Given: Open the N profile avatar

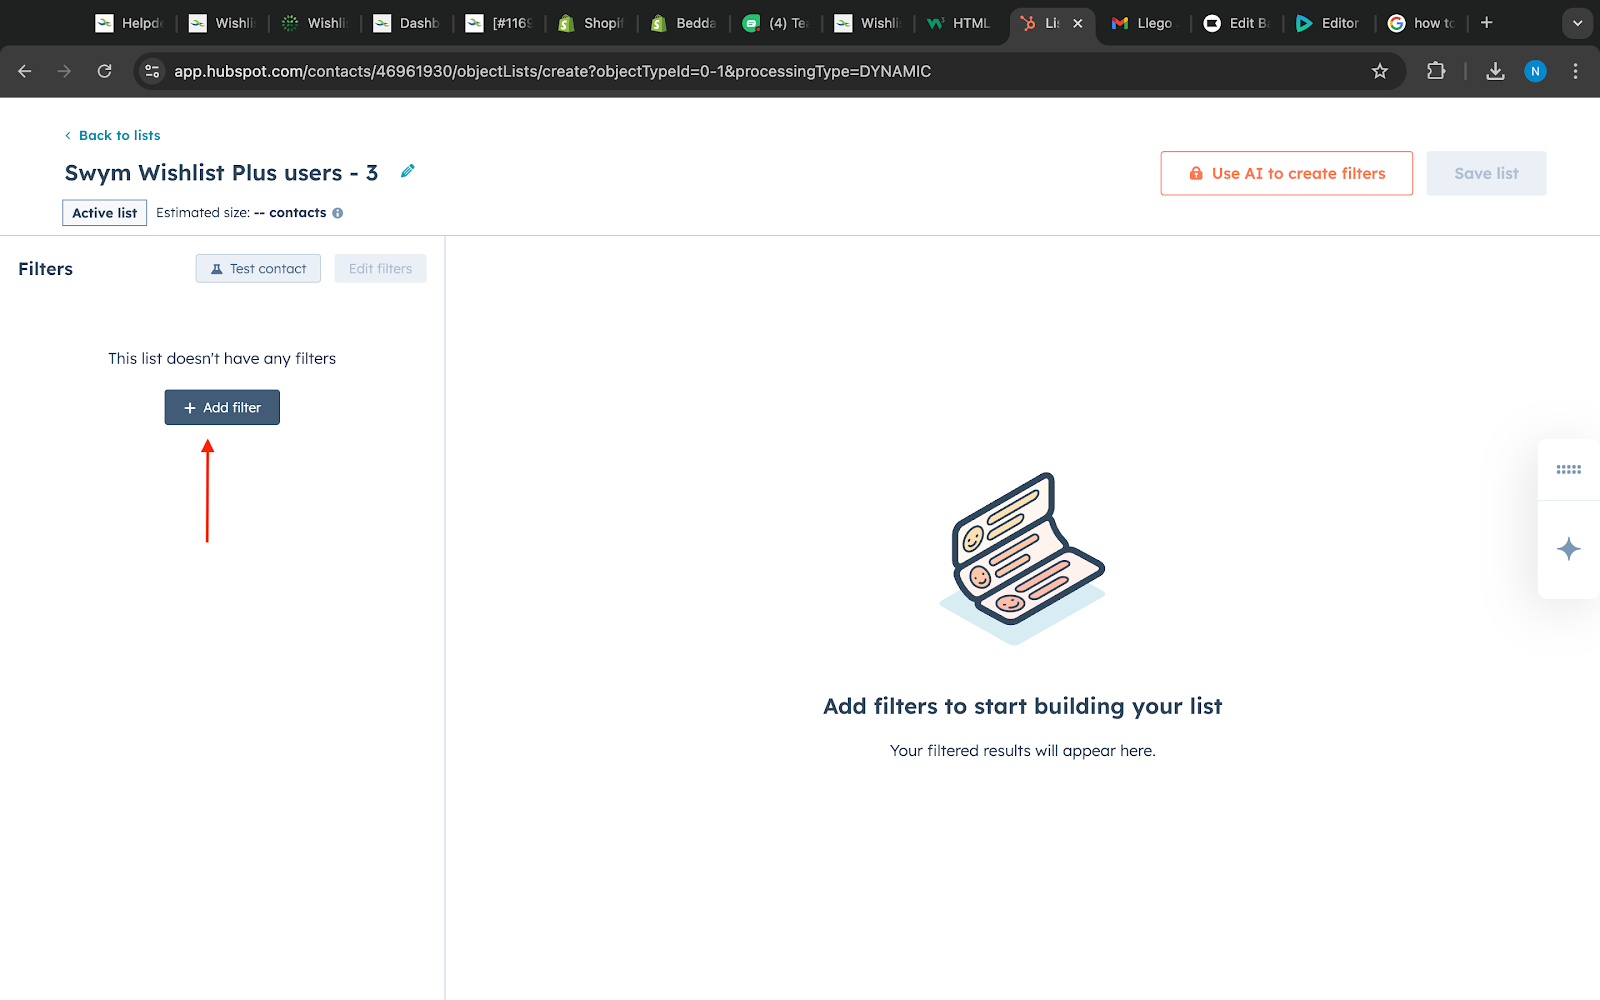Looking at the screenshot, I should click(1535, 71).
